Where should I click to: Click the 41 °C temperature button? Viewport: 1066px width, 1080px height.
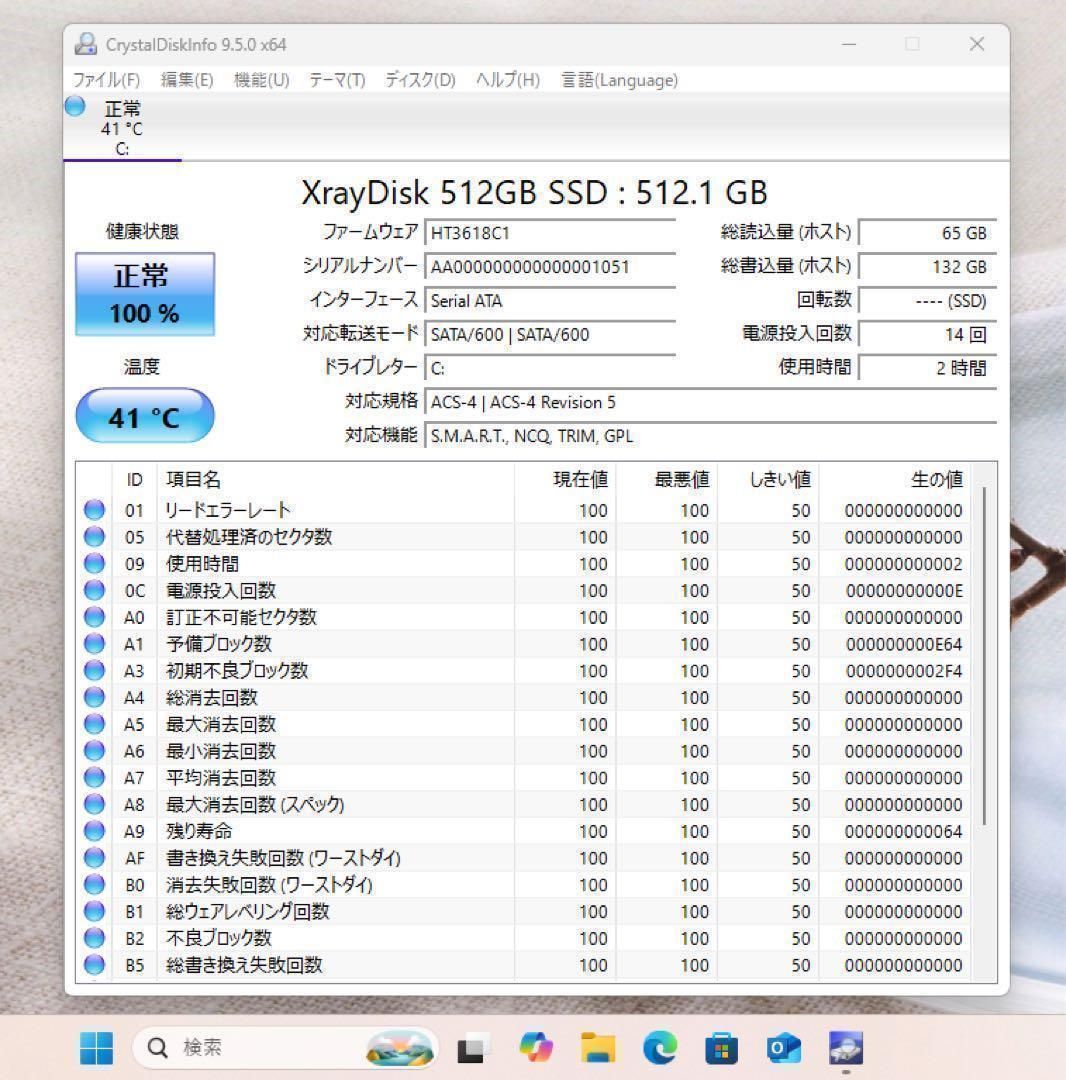click(x=144, y=417)
